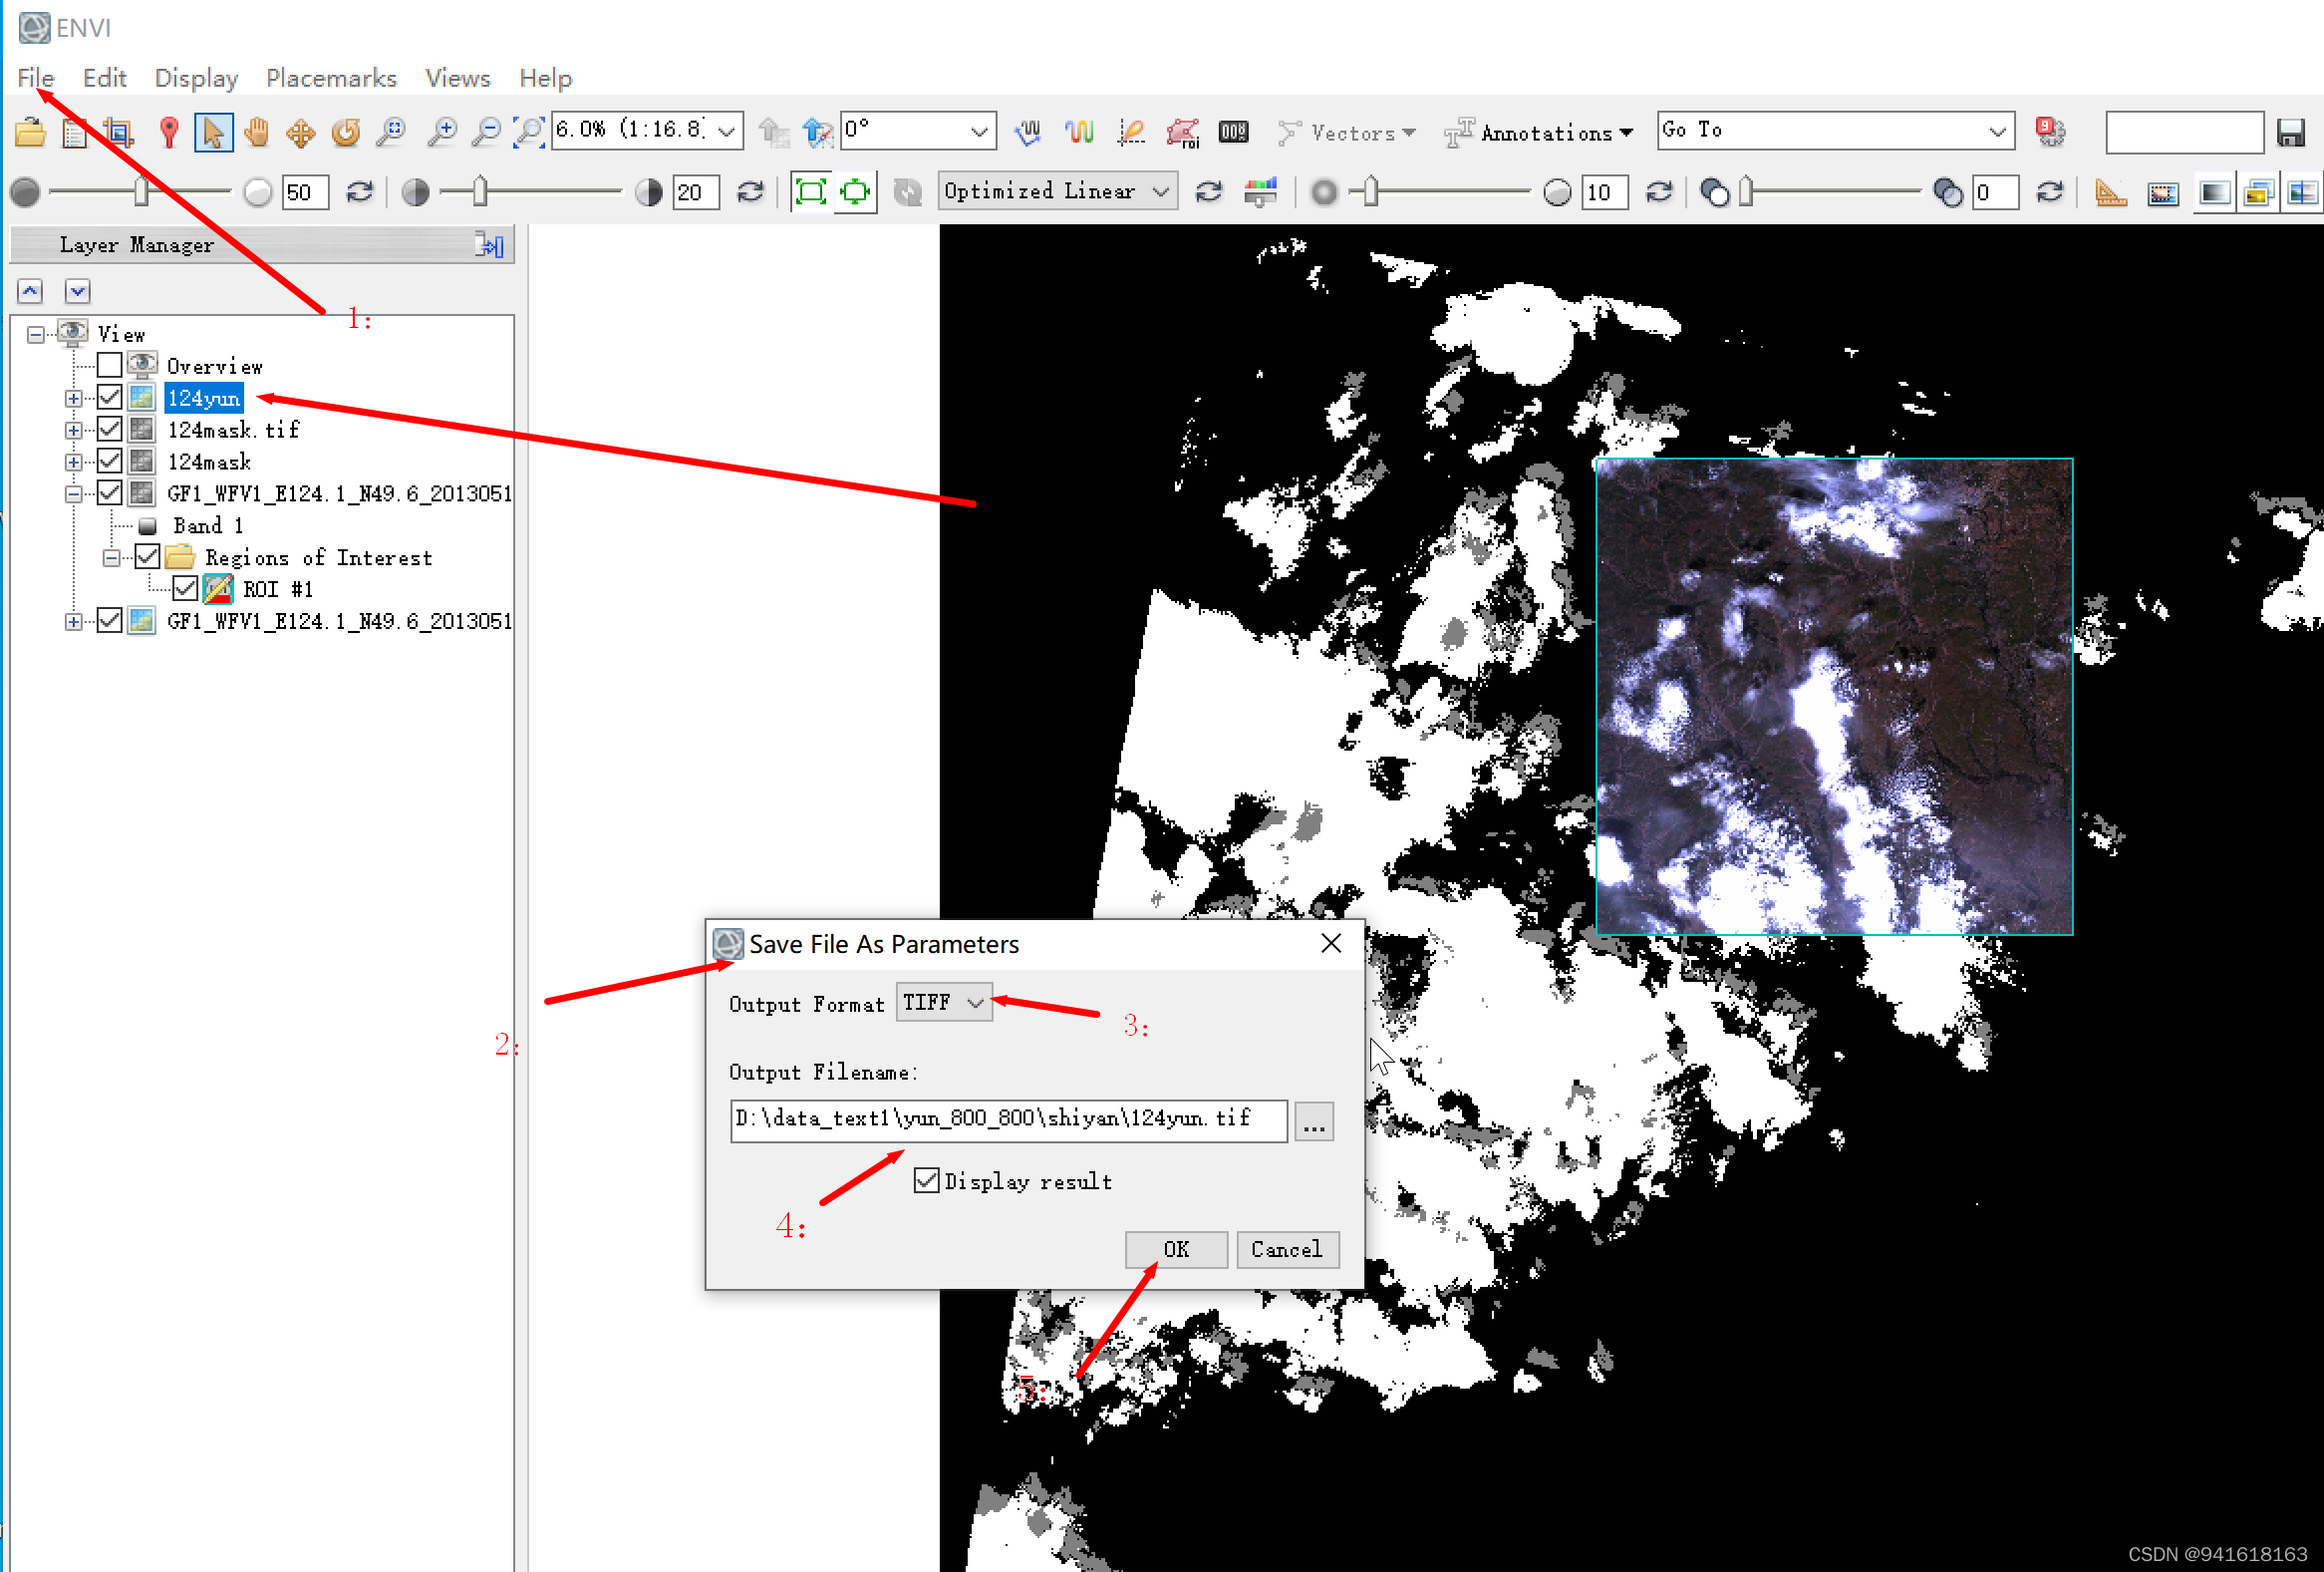
Task: Uncheck the ROI #1 layer checkbox
Action: pos(185,589)
